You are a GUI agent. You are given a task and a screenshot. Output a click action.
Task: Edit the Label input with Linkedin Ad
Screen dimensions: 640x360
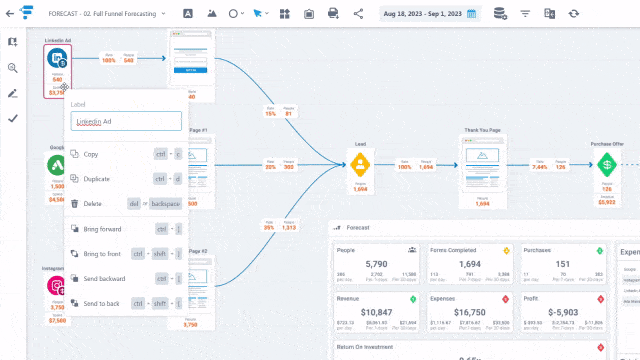click(126, 121)
